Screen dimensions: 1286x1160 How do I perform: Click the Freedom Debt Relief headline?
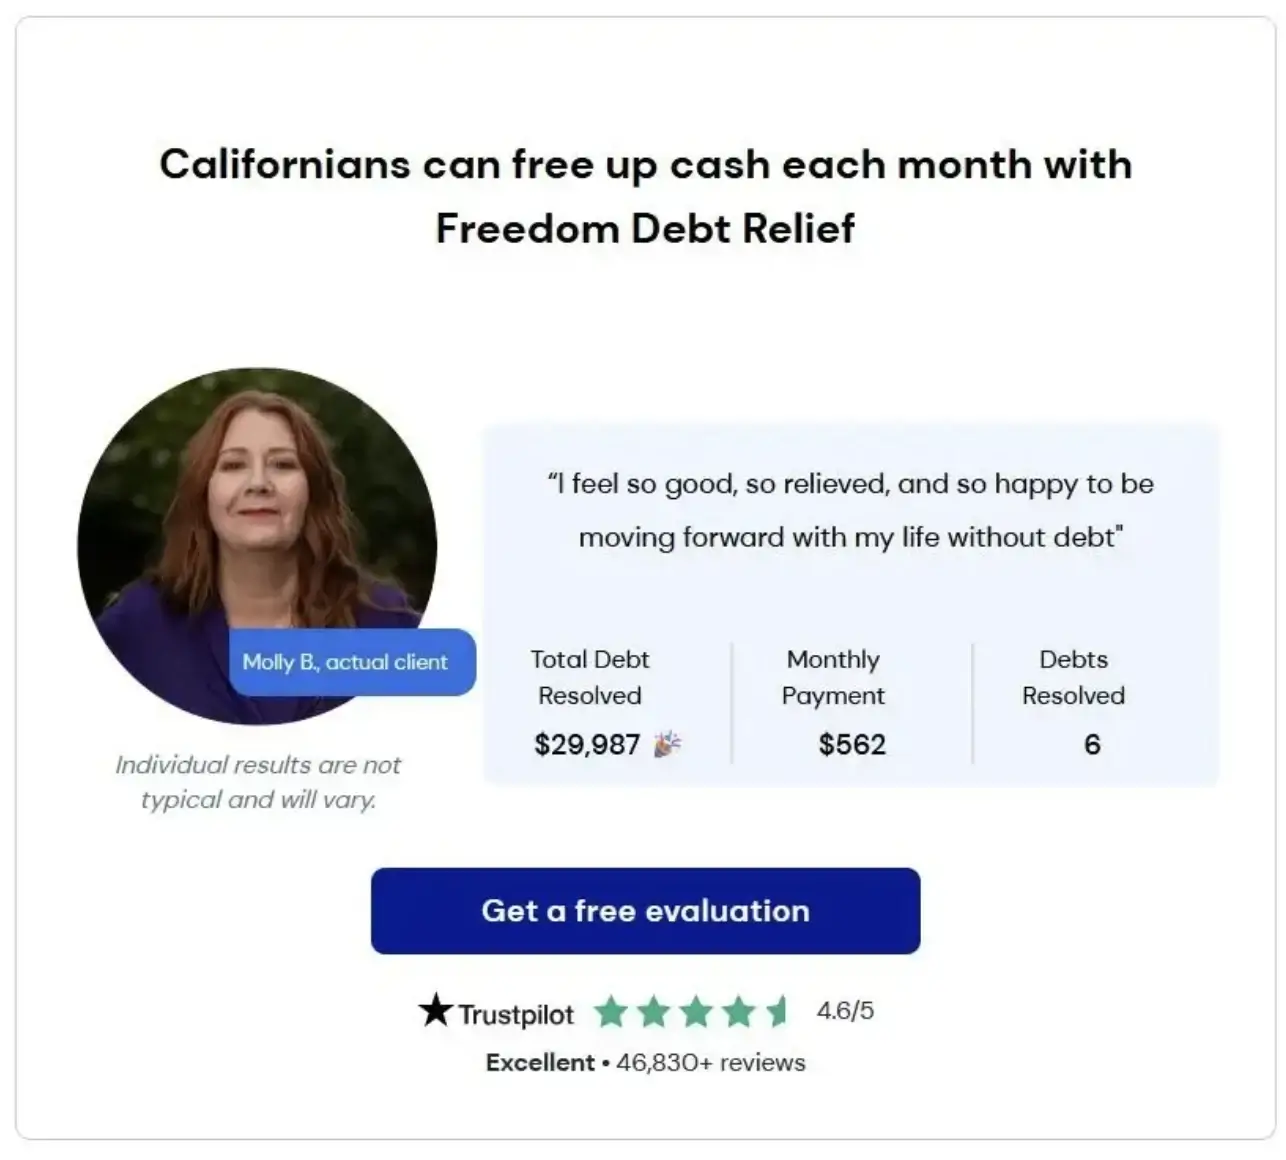(645, 196)
